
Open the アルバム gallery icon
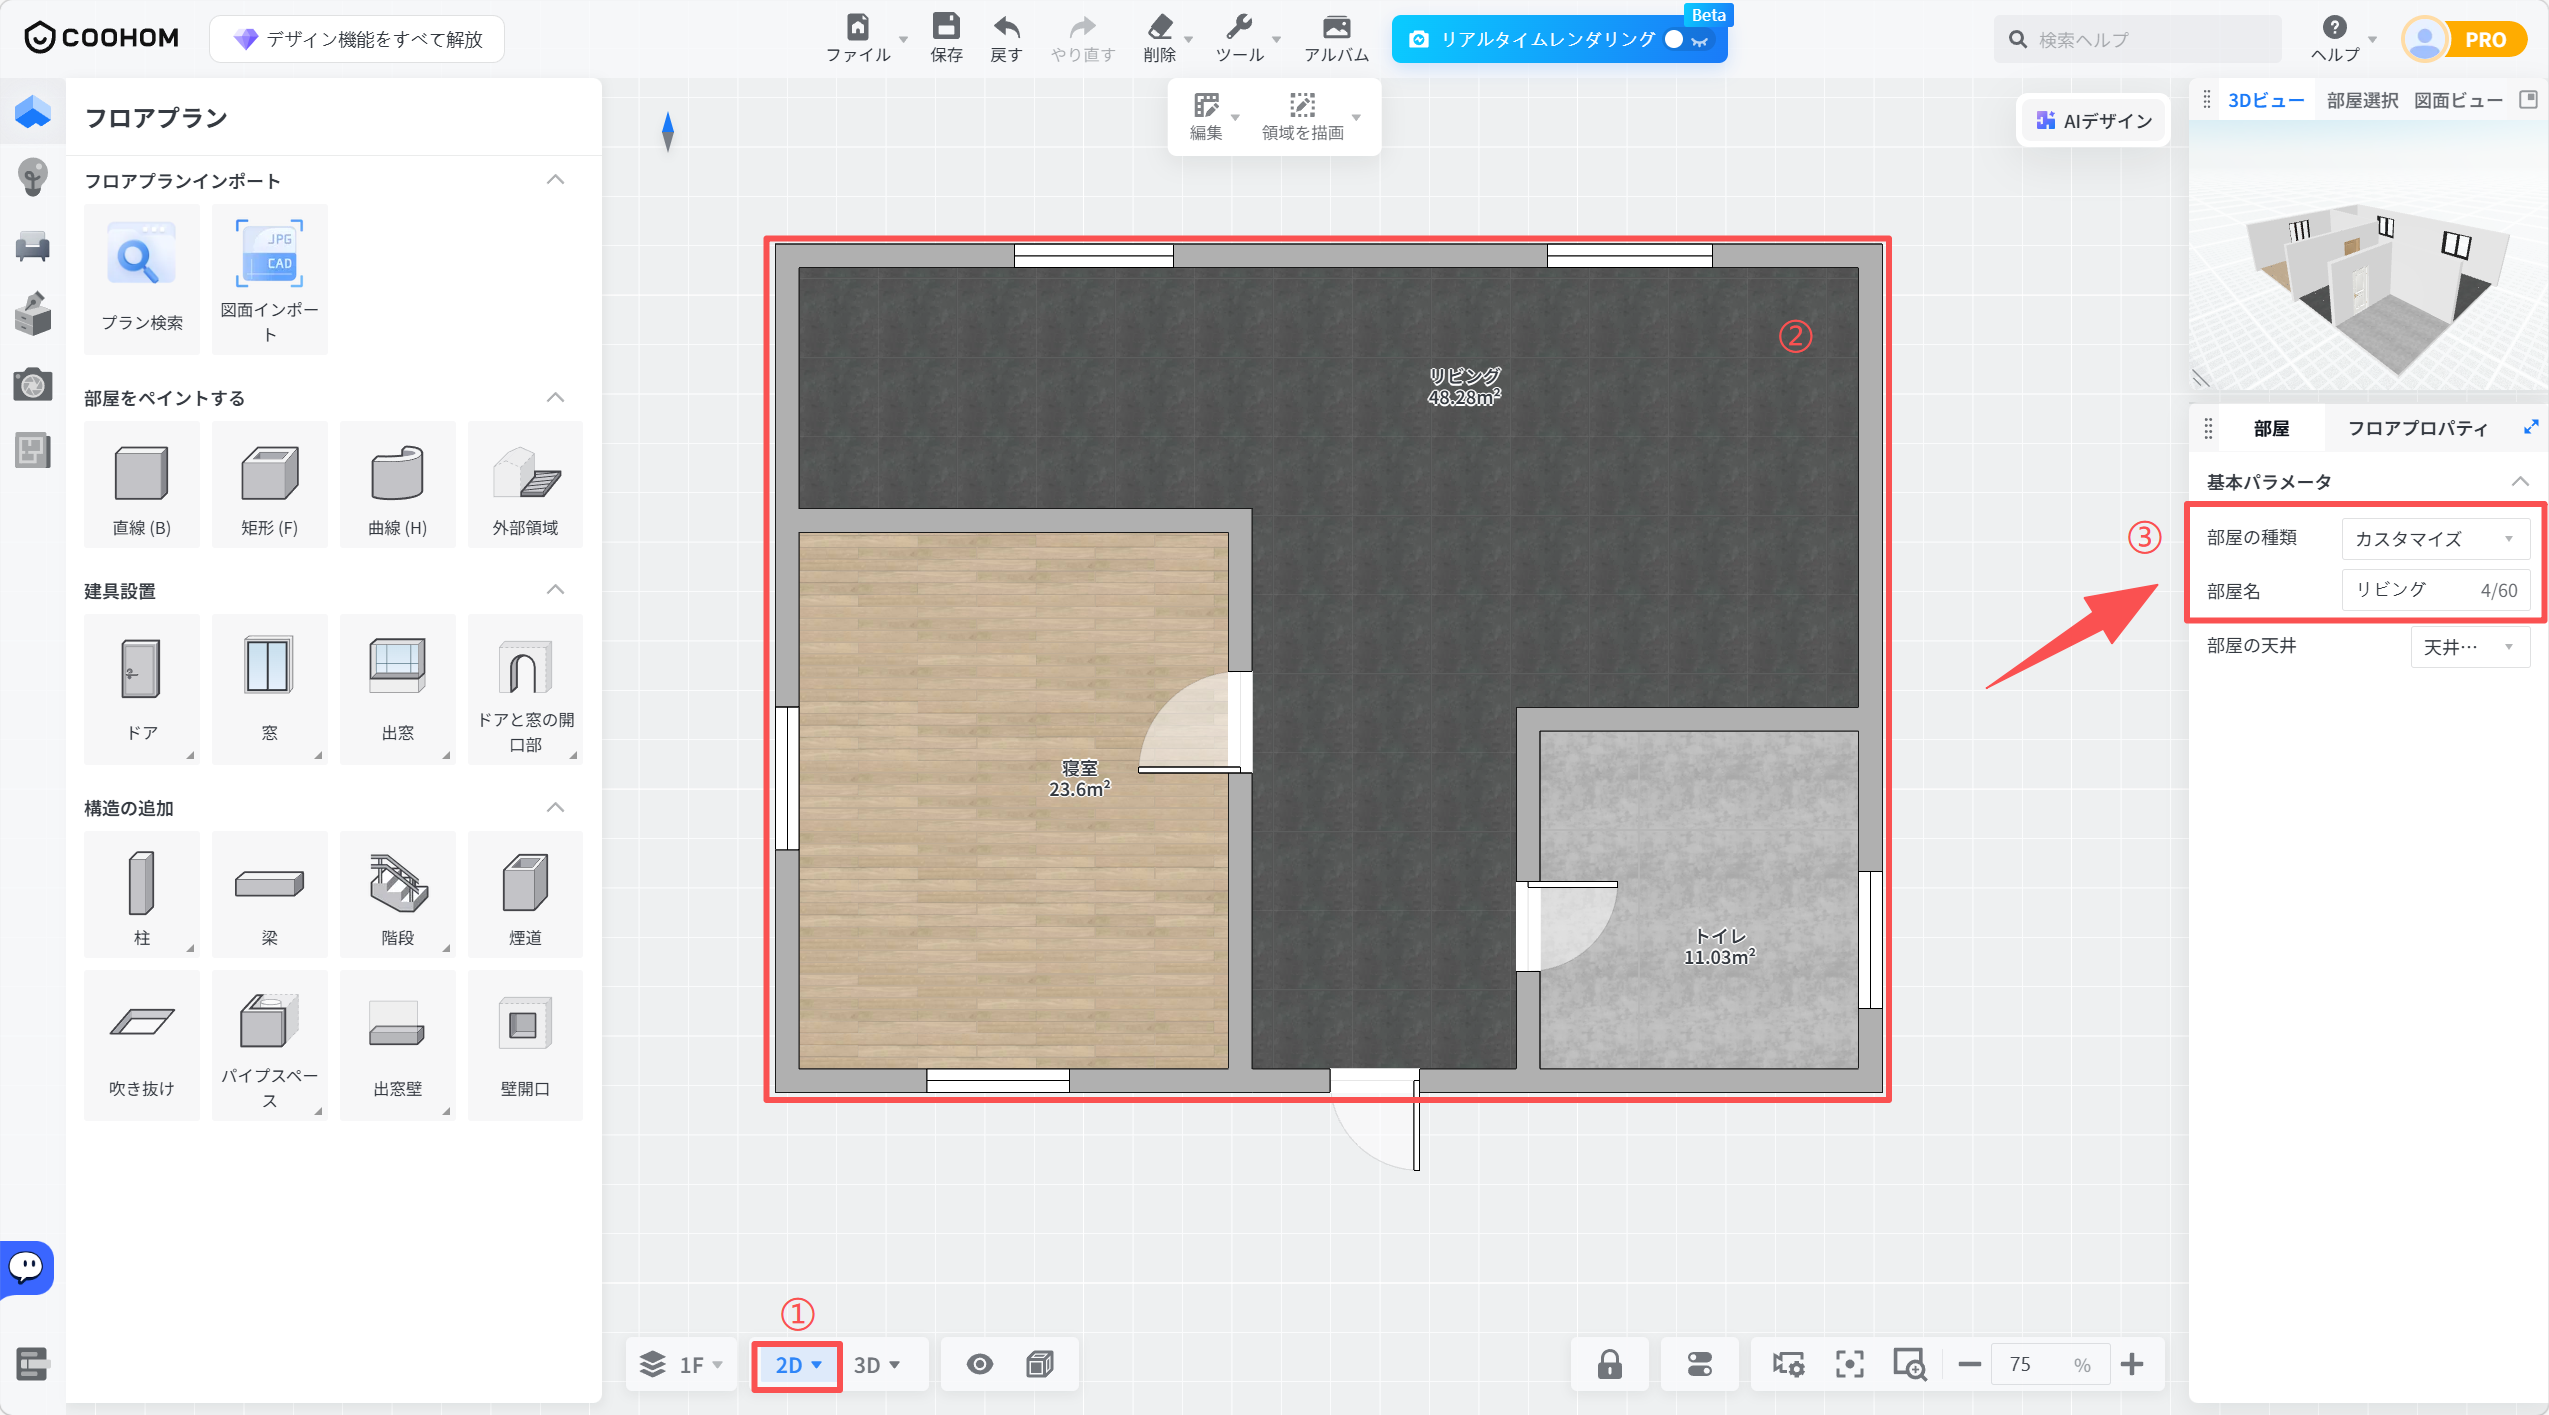click(x=1336, y=27)
